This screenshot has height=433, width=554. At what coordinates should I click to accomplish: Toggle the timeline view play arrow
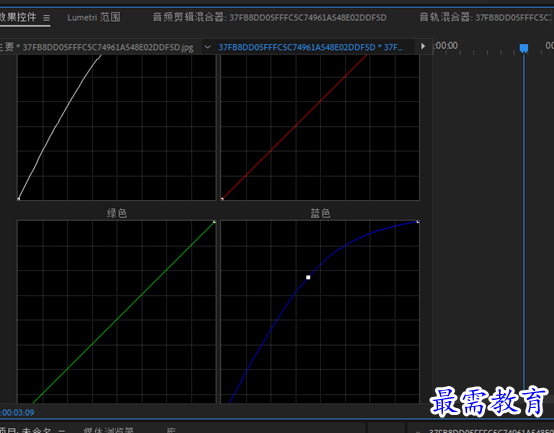click(423, 46)
